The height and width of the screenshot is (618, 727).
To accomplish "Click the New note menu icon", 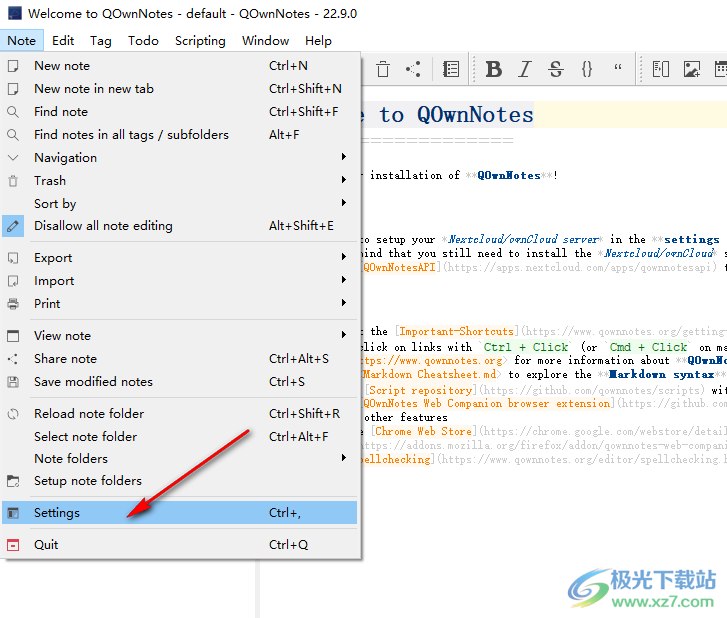I will pyautogui.click(x=13, y=66).
